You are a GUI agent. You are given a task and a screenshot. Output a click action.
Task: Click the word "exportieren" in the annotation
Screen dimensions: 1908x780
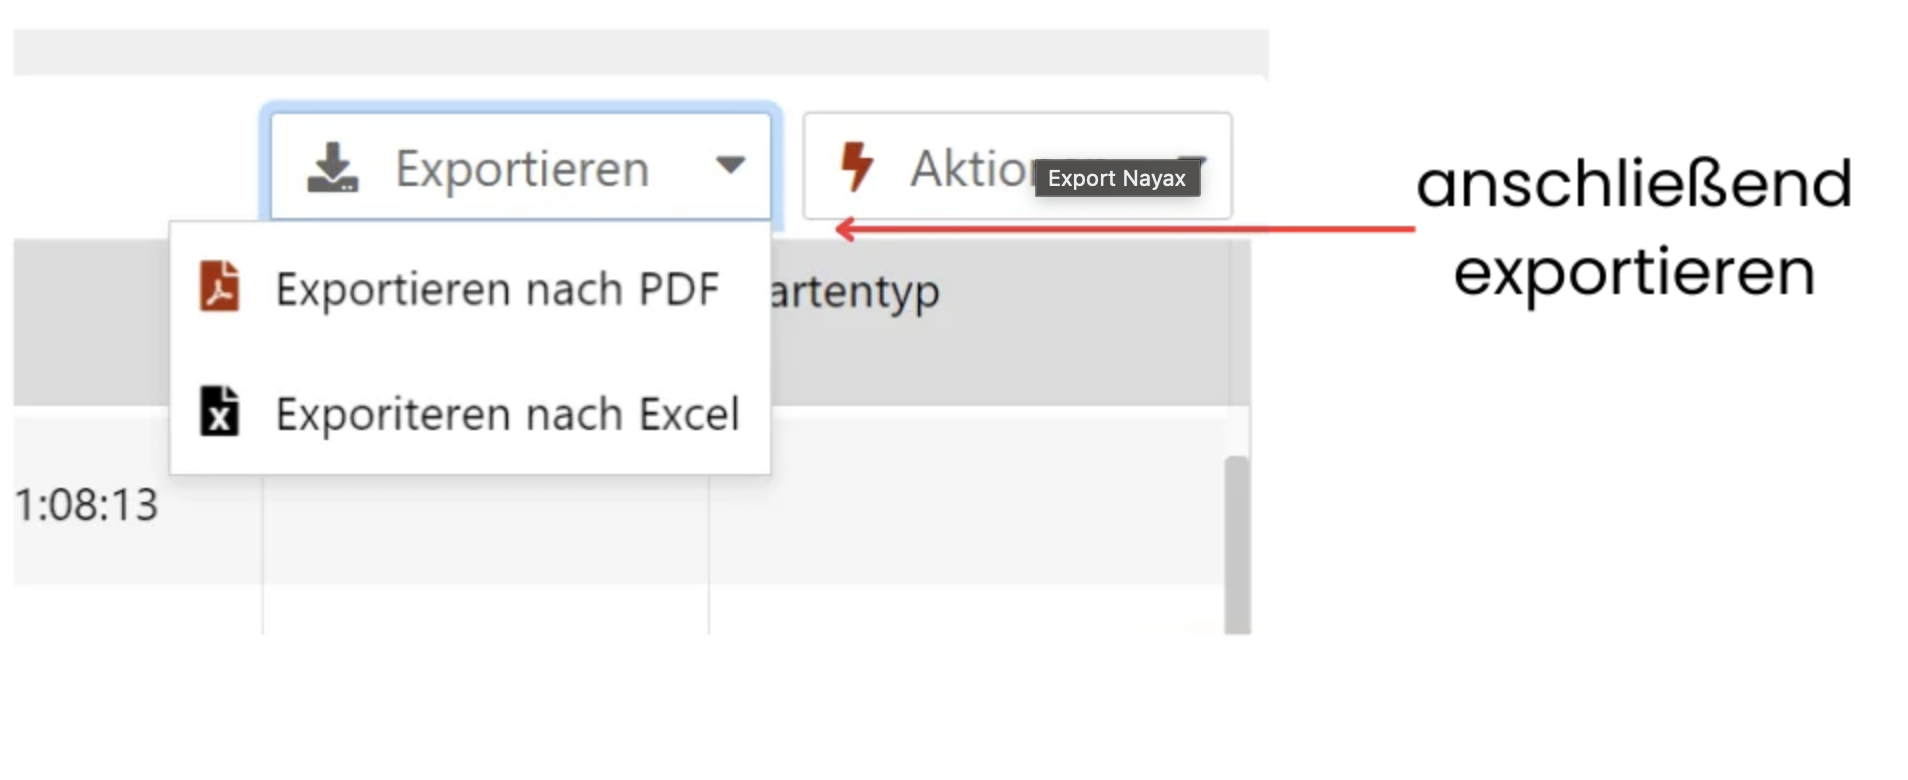click(1634, 272)
